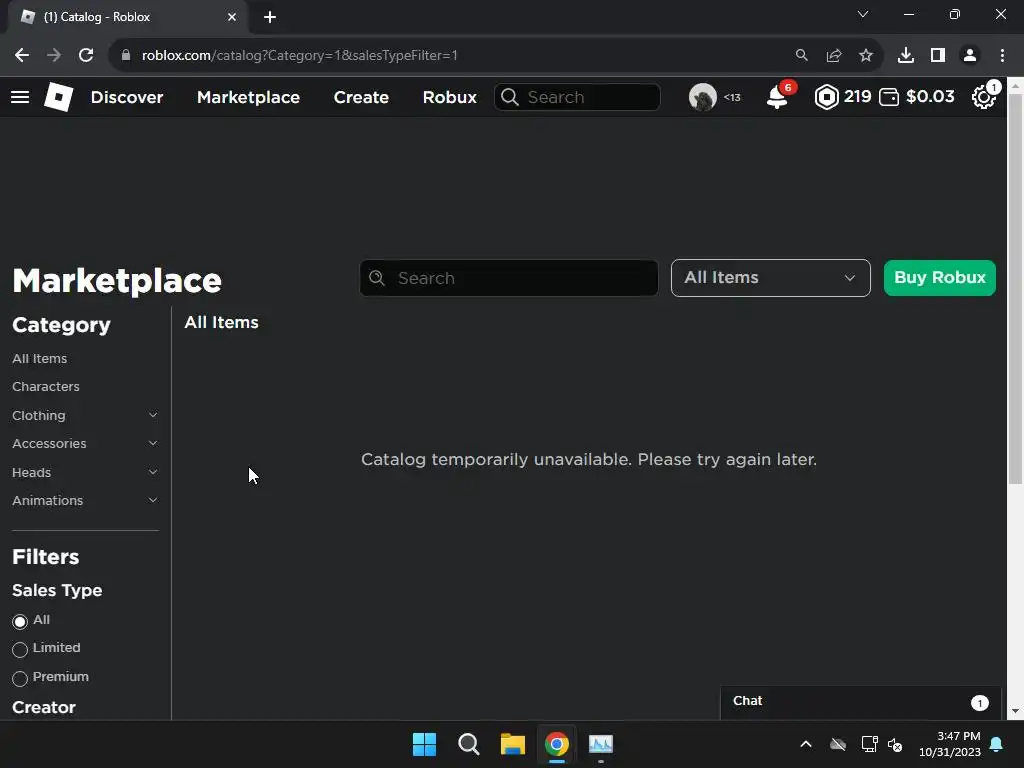Open File Explorer from taskbar
This screenshot has width=1024, height=768.
point(513,744)
